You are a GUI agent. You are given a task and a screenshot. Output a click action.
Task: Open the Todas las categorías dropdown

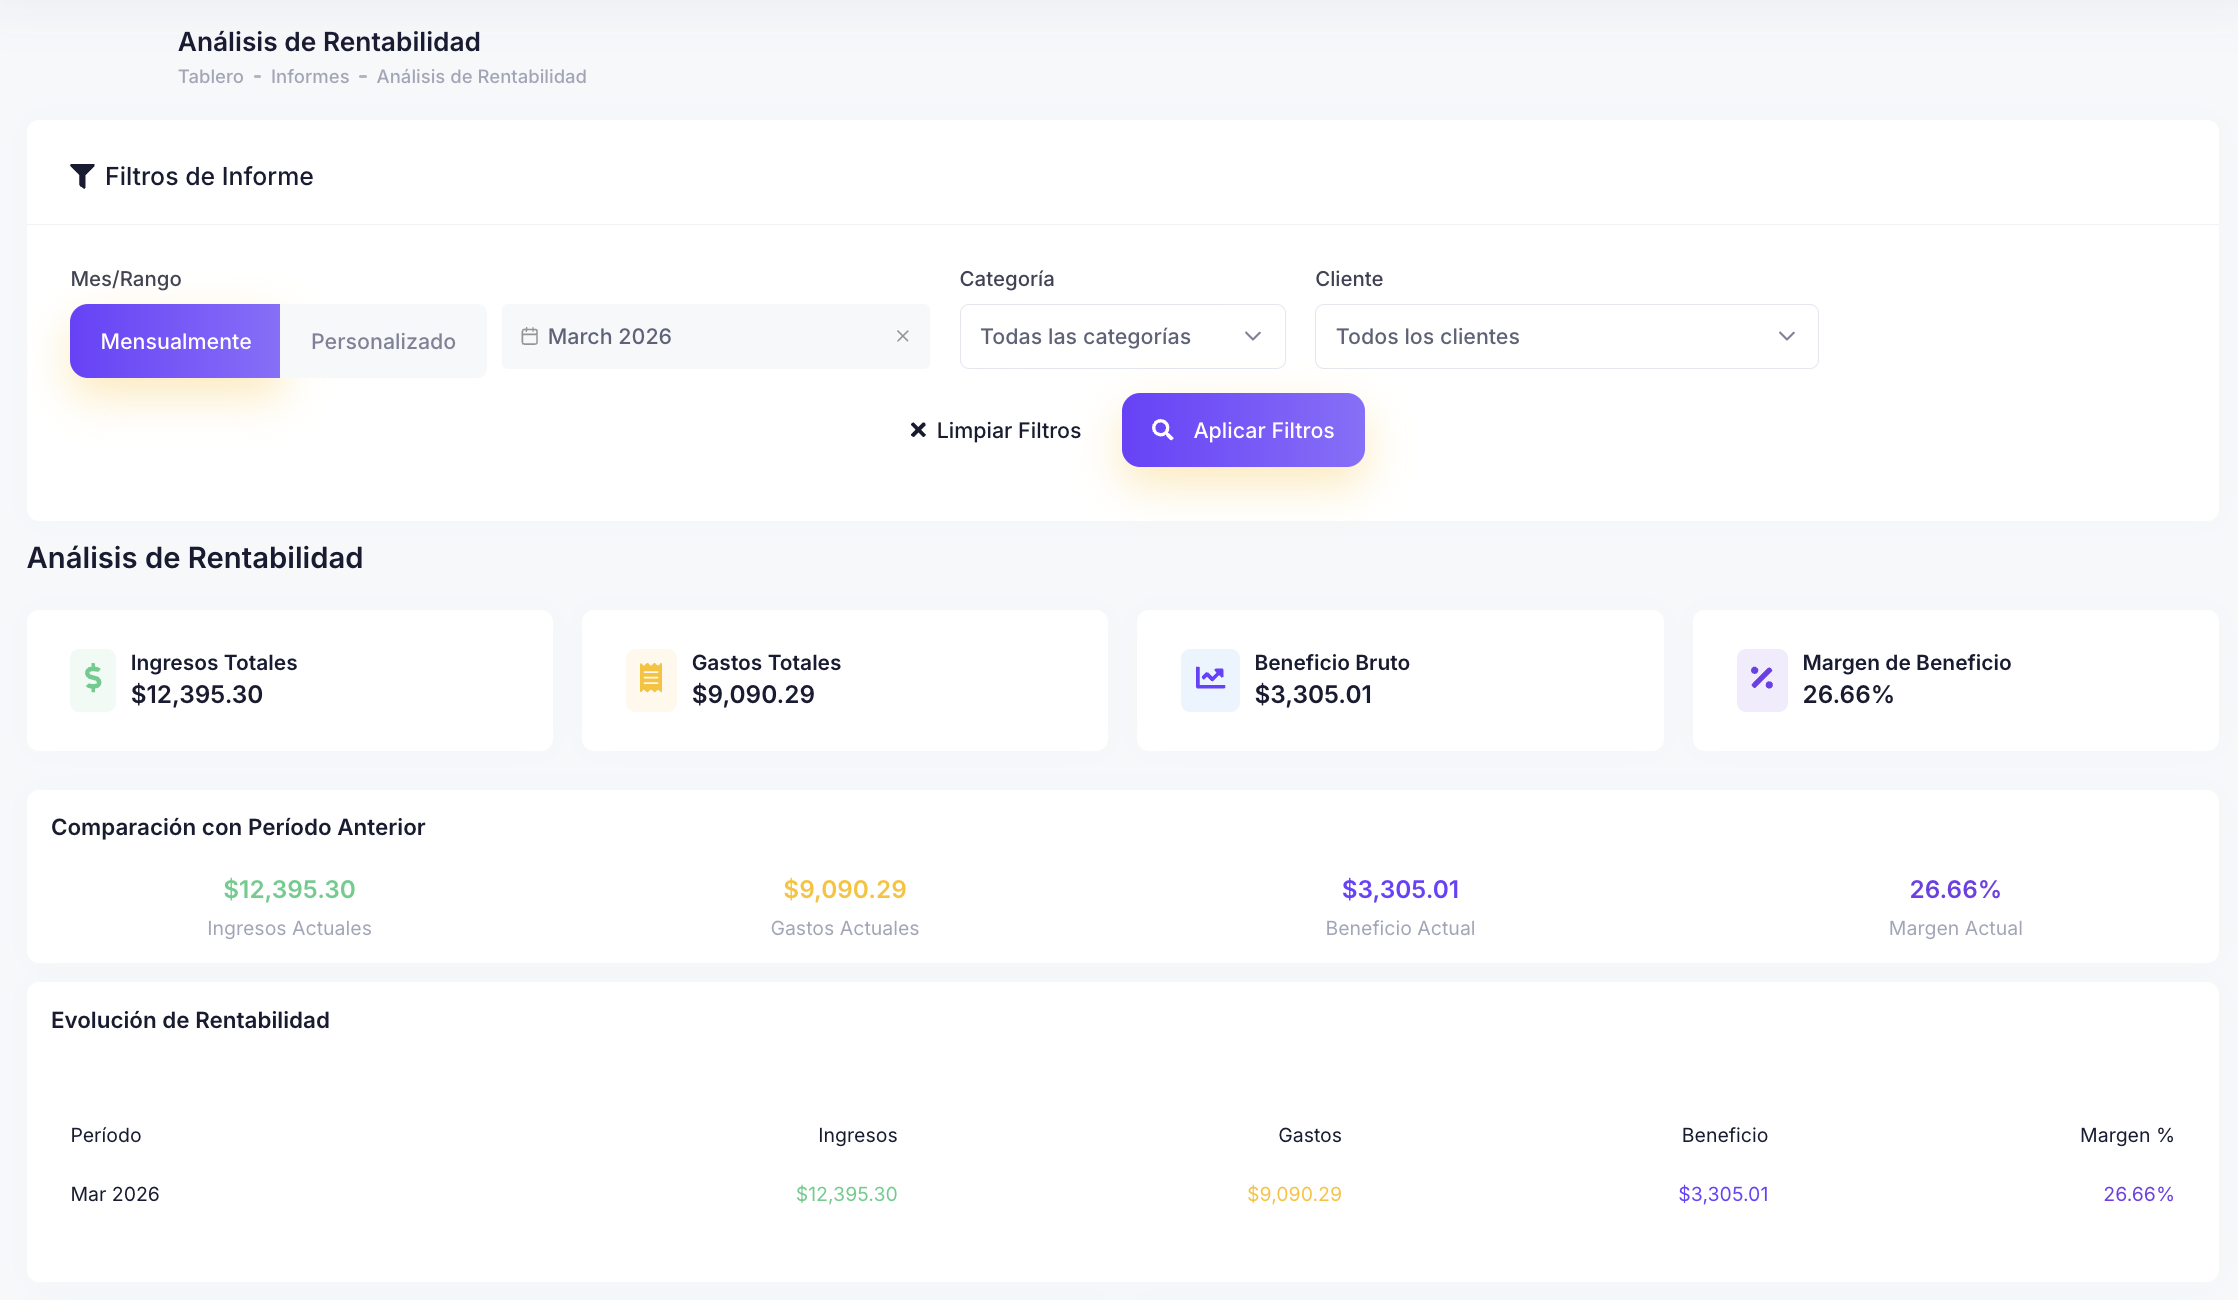click(1122, 337)
